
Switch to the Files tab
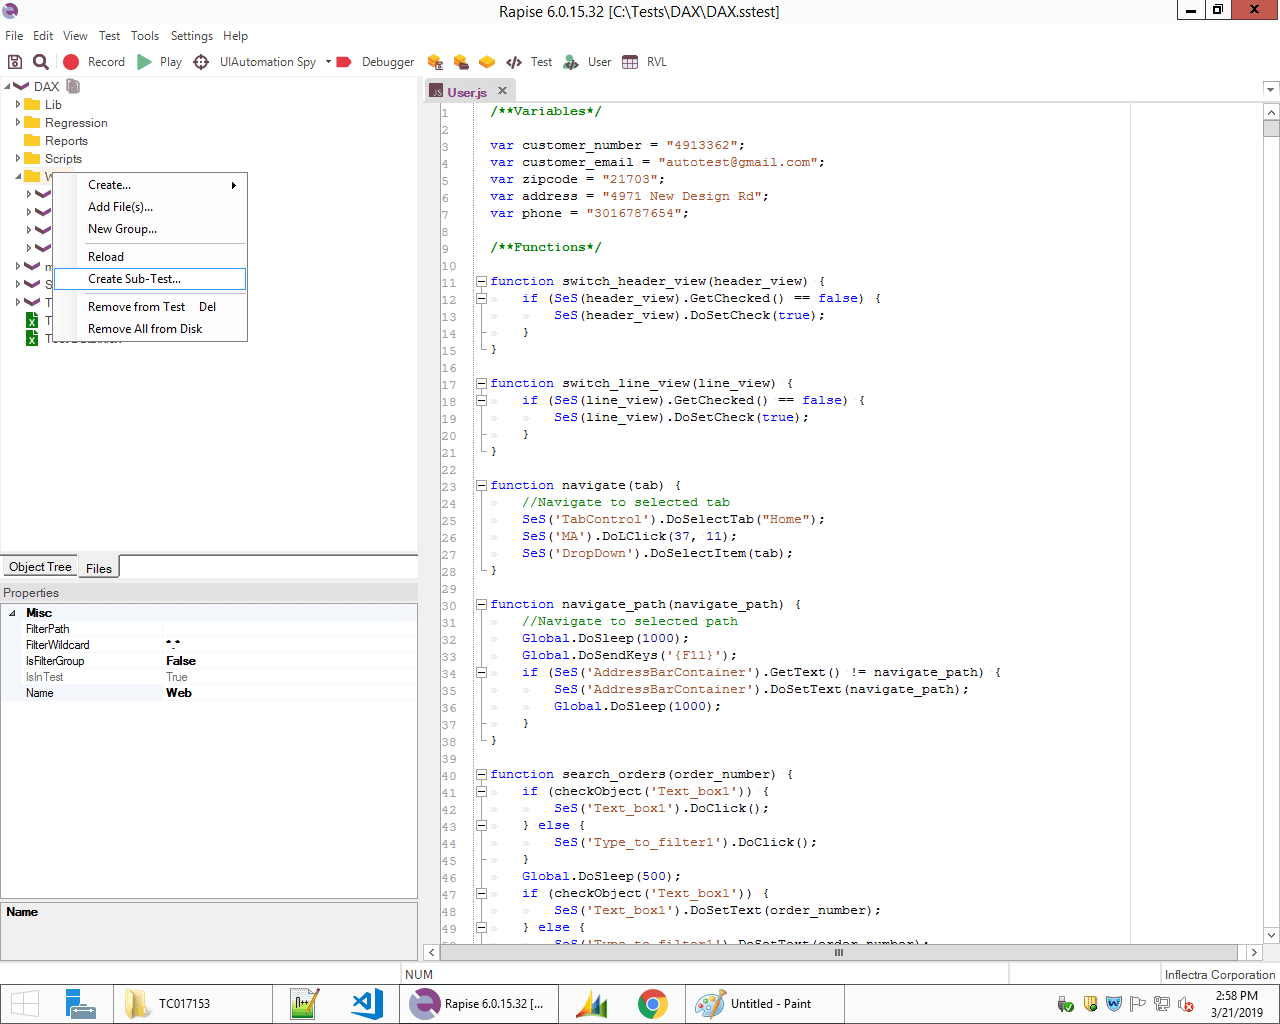tap(99, 568)
